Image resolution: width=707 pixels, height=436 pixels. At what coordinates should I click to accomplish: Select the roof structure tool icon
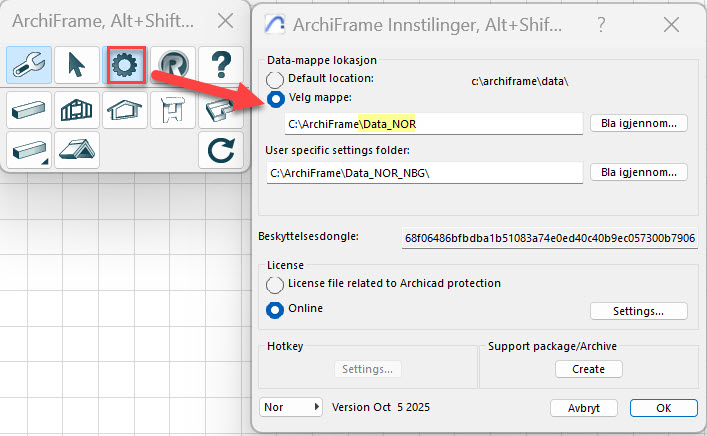click(x=77, y=150)
